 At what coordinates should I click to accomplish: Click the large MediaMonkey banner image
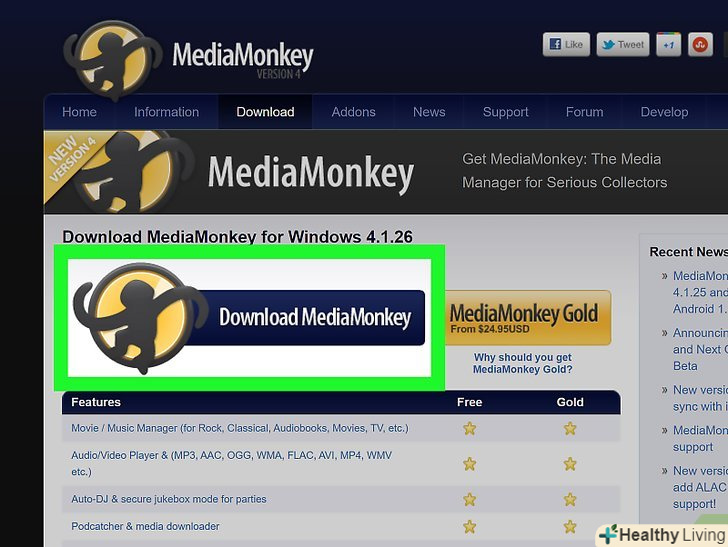(x=385, y=172)
